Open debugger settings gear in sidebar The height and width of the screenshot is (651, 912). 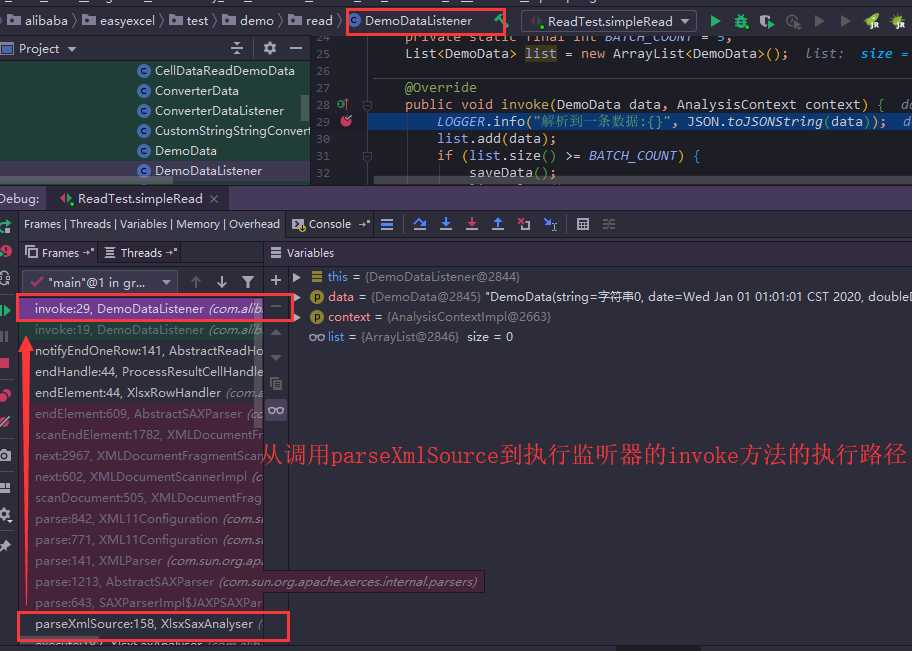coord(5,514)
